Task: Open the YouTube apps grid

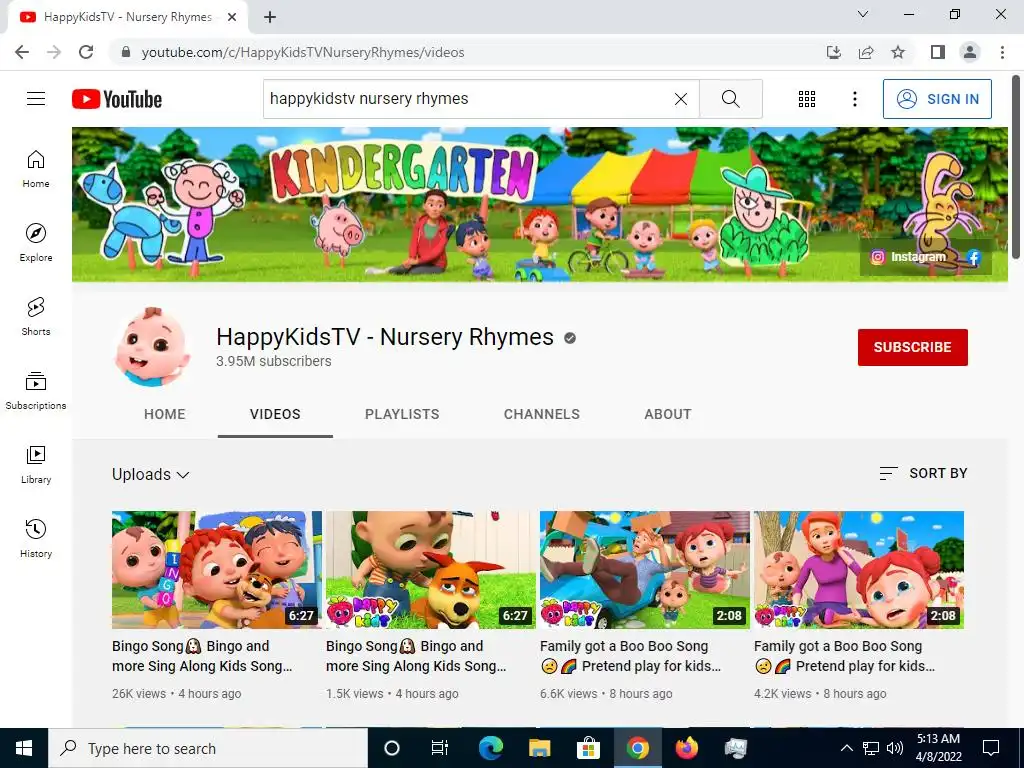Action: pyautogui.click(x=807, y=99)
